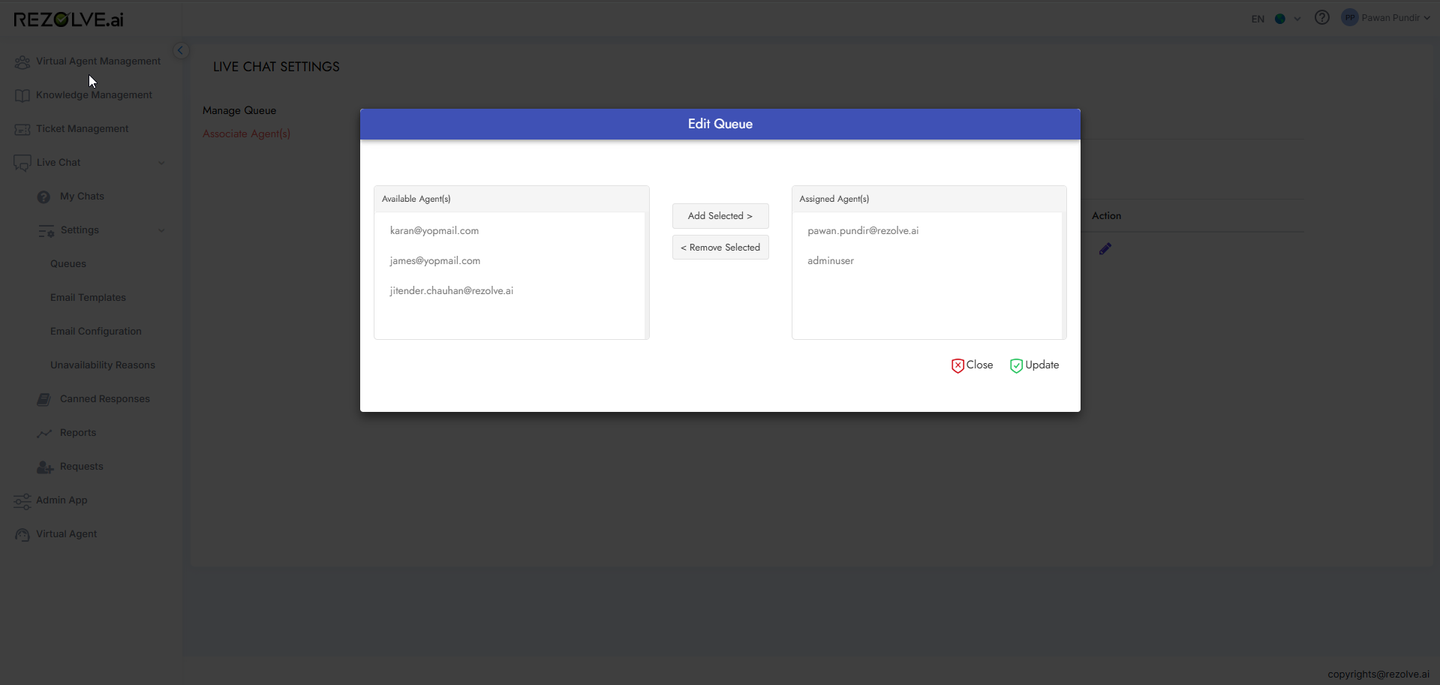
Task: Click the globe language icon
Action: point(1280,19)
